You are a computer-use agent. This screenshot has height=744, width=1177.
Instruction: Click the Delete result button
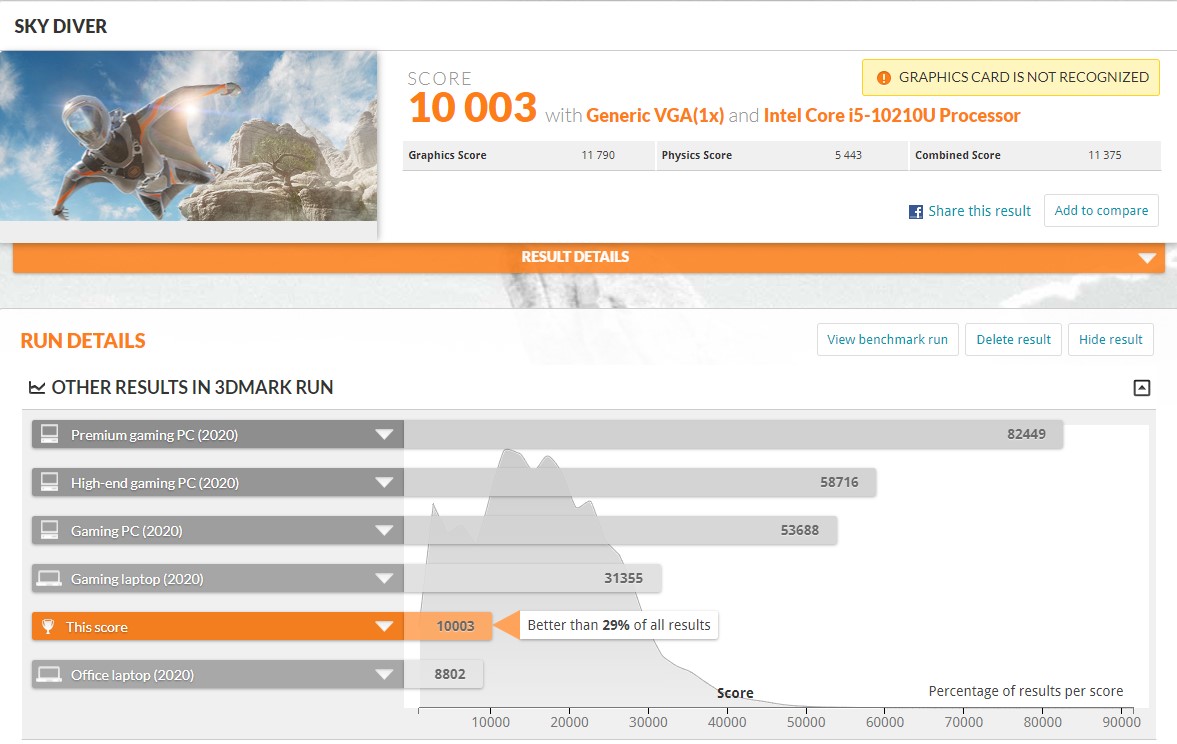coord(1013,339)
